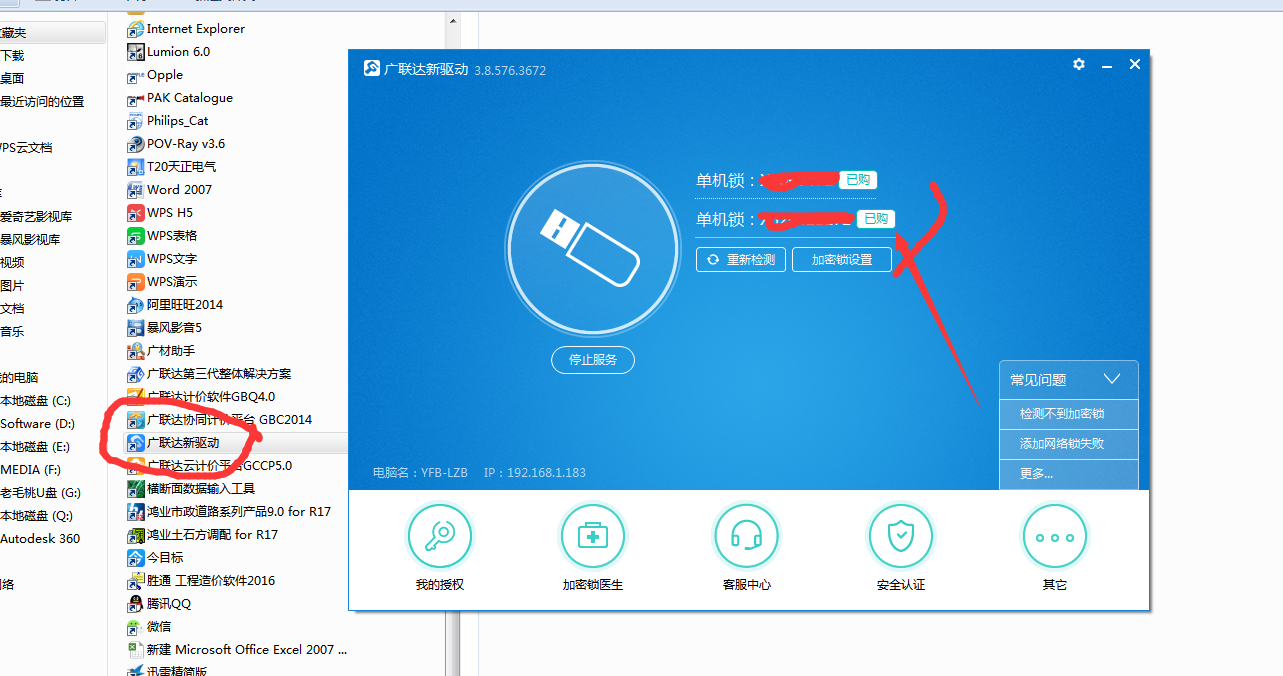Click 加密锁设置 button
Viewport: 1283px width, 676px height.
tap(841, 260)
